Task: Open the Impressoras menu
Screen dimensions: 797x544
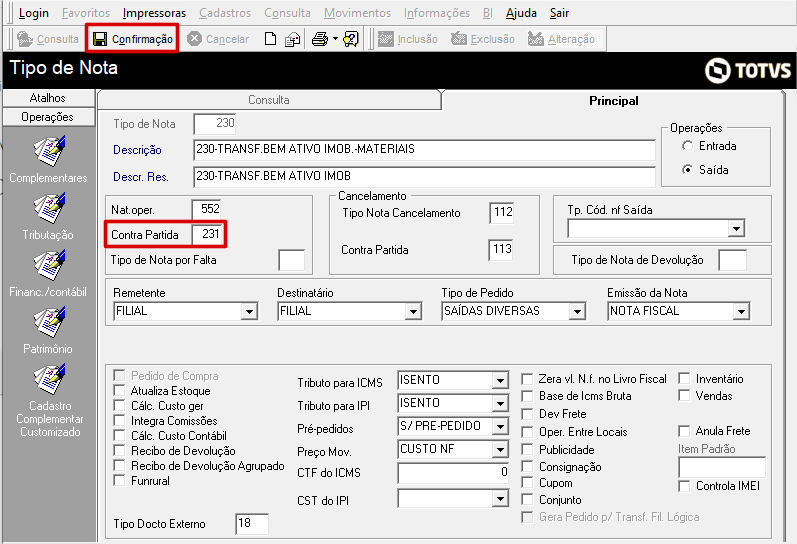Action: click(x=155, y=13)
